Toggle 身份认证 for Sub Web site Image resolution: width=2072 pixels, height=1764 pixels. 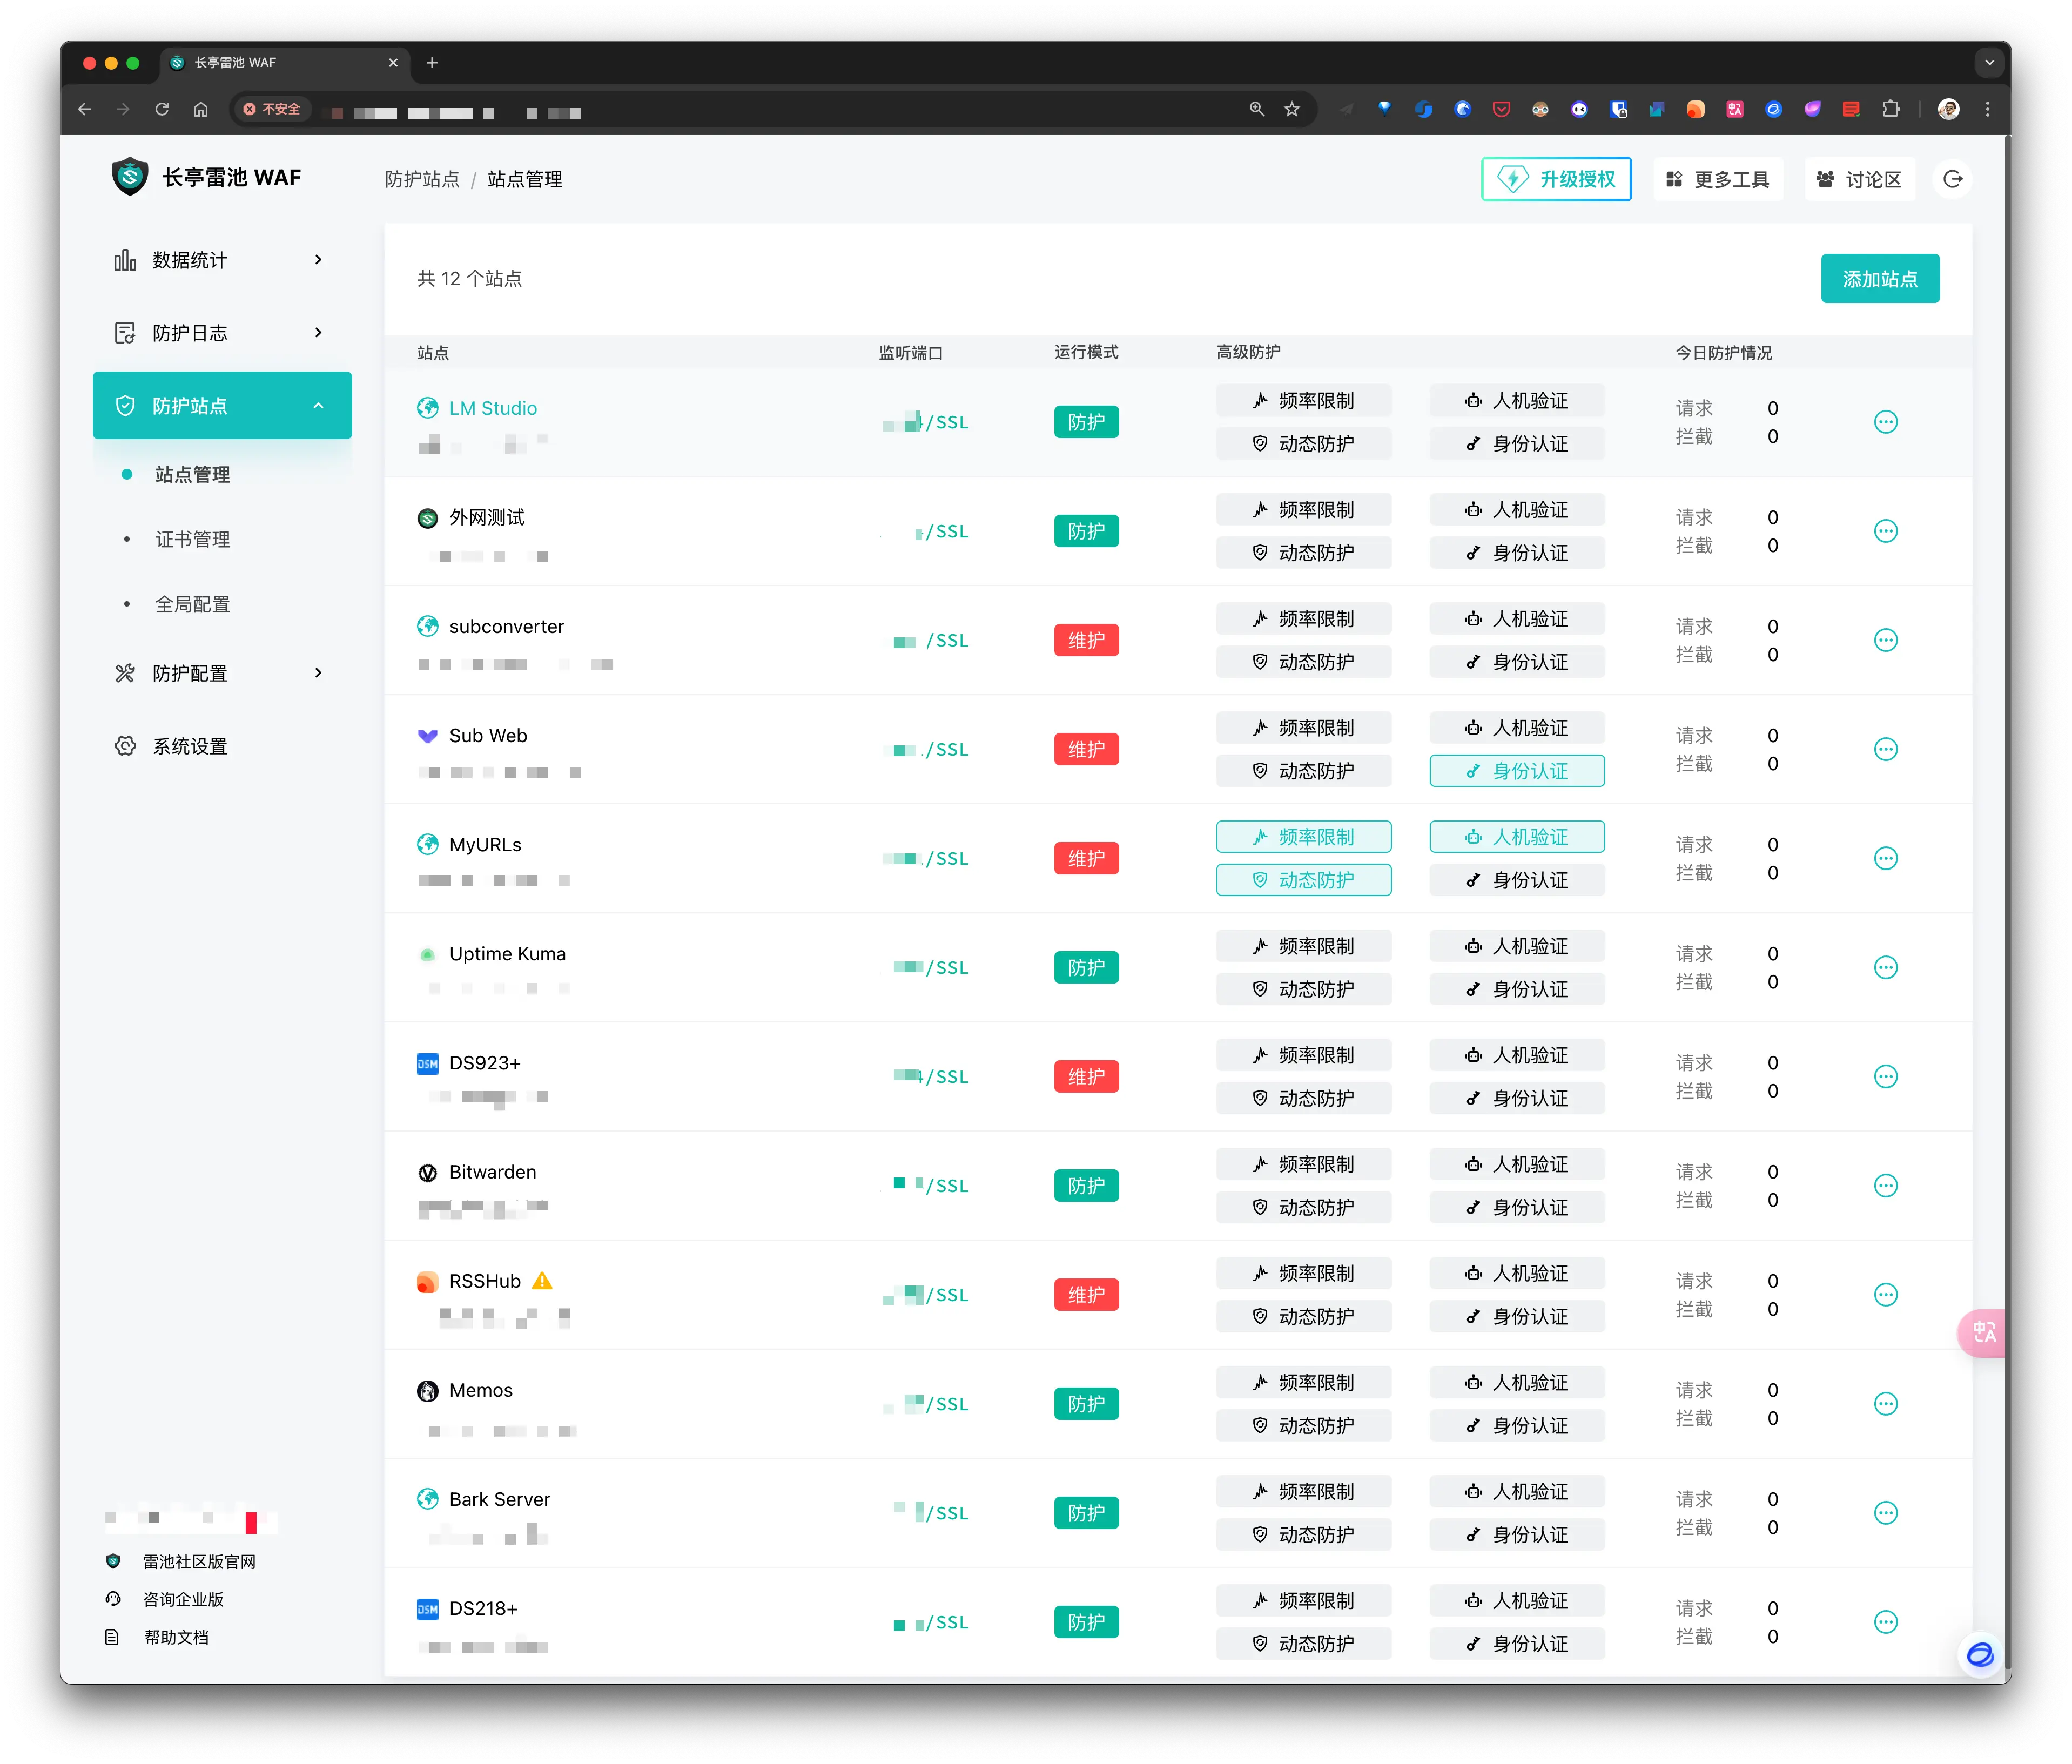(x=1516, y=771)
